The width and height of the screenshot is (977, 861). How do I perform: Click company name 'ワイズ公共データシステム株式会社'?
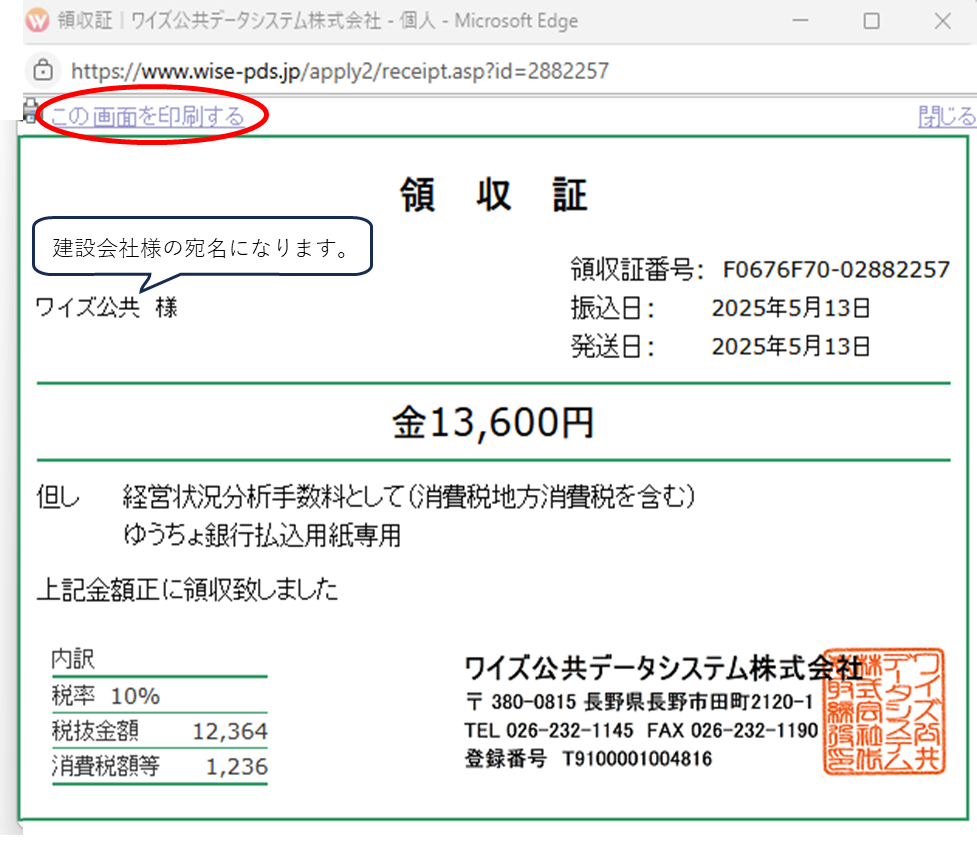(x=664, y=668)
